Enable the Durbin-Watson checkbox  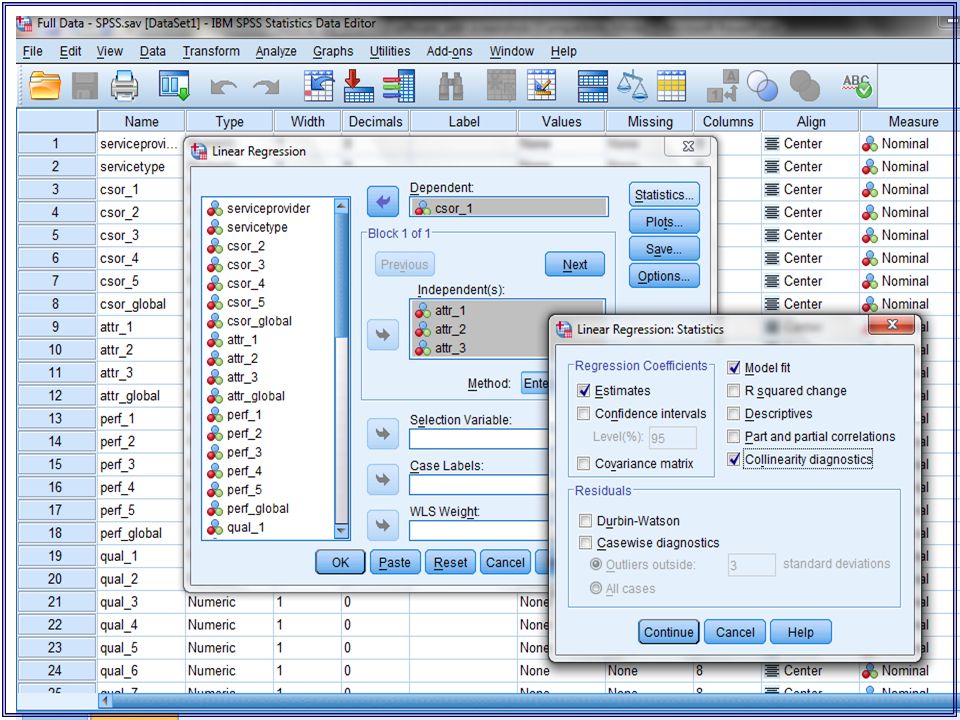pos(585,521)
